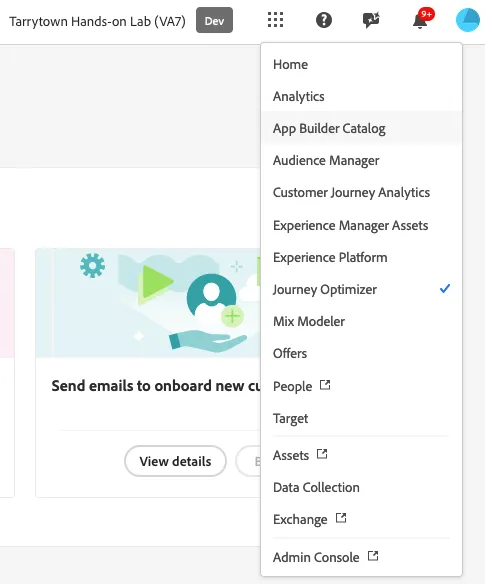This screenshot has width=485, height=584.
Task: Click the checkmark beside Journey Optimizer
Action: [445, 289]
